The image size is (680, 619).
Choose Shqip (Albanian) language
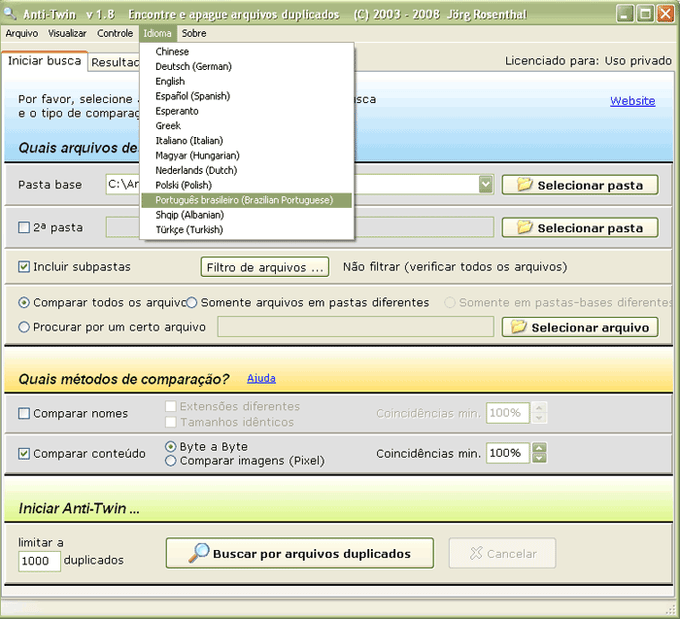coord(246,215)
